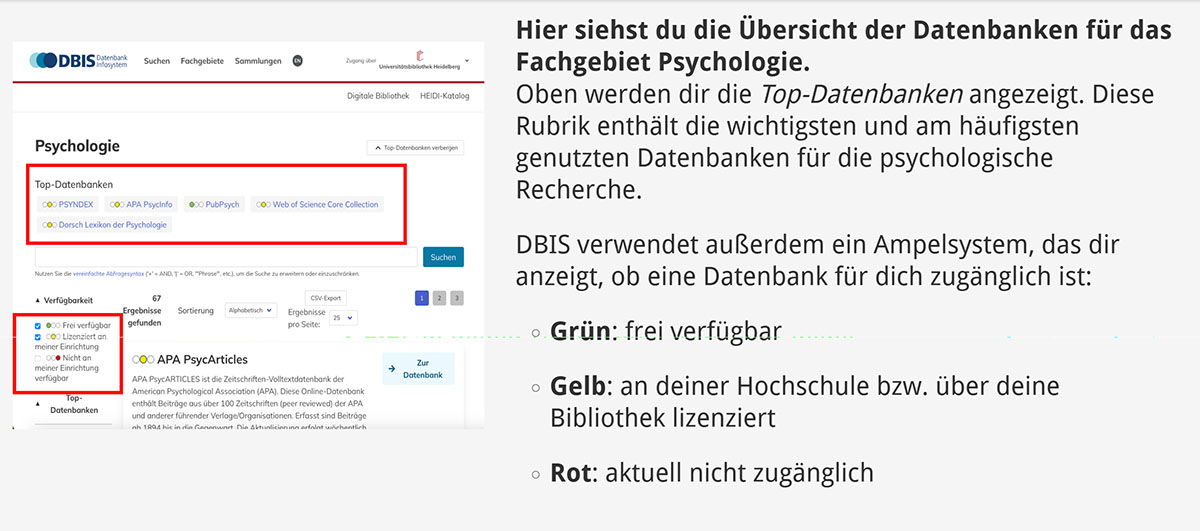
Task: Collapse the Verfügbarkeit filter section
Action: click(38, 299)
